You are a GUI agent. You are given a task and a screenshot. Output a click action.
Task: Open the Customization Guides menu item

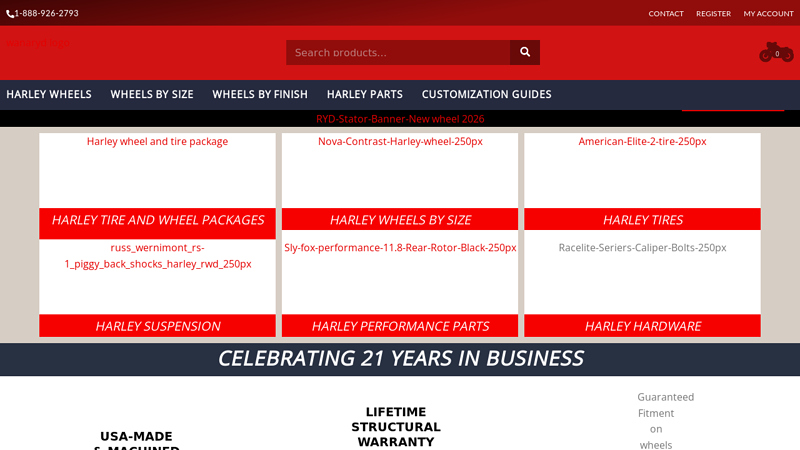click(486, 94)
